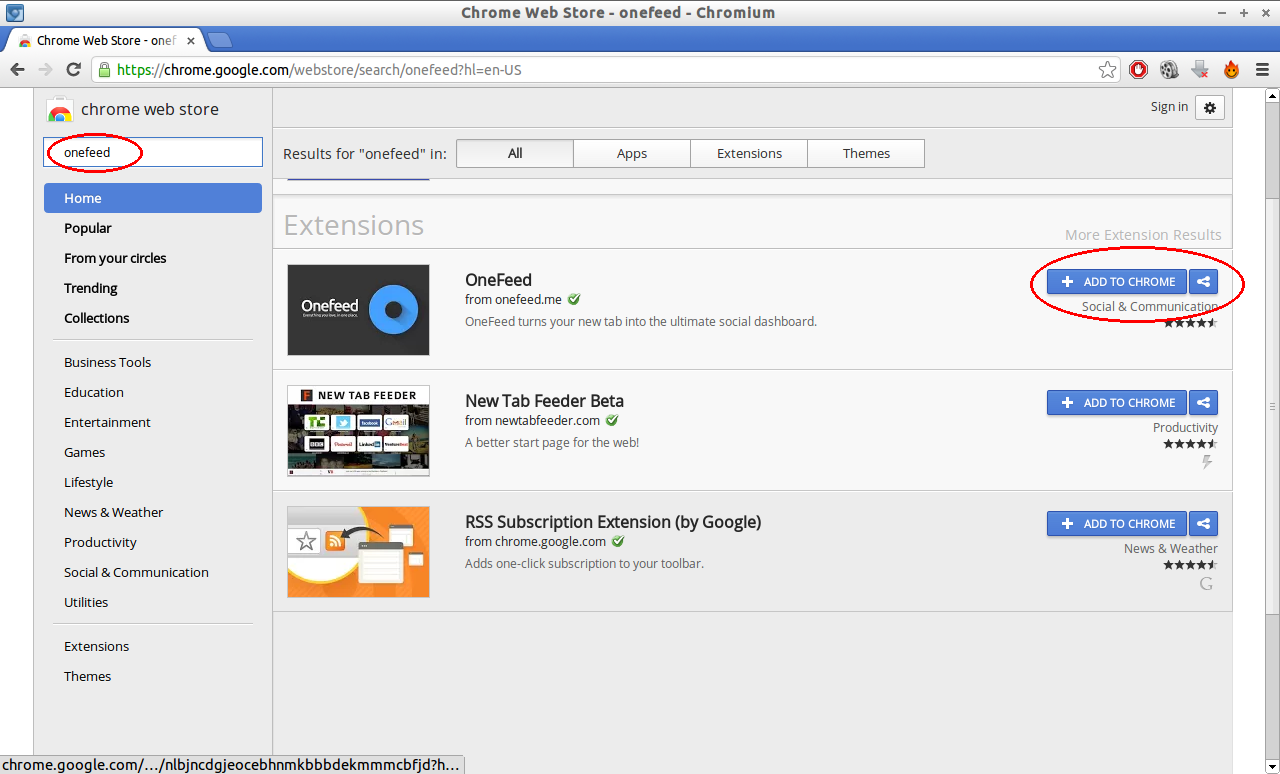Go to Home in the sidebar
Viewport: 1280px width, 774px height.
pyautogui.click(x=153, y=198)
